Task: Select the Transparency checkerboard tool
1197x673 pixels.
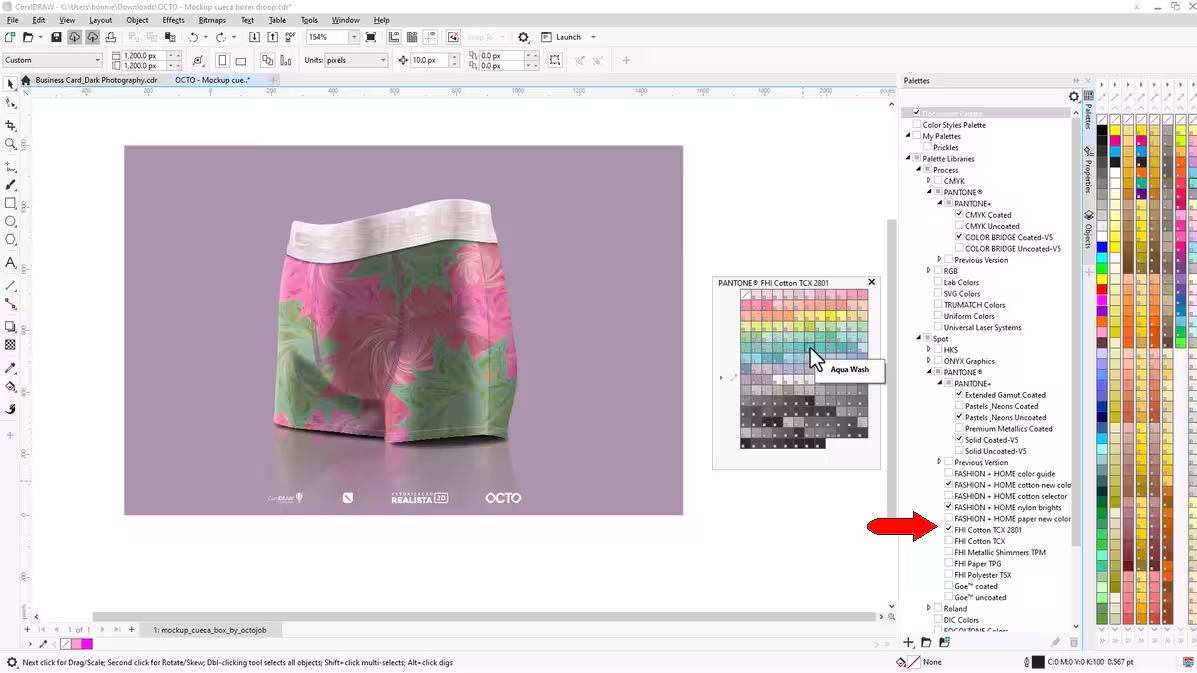Action: click(x=11, y=345)
